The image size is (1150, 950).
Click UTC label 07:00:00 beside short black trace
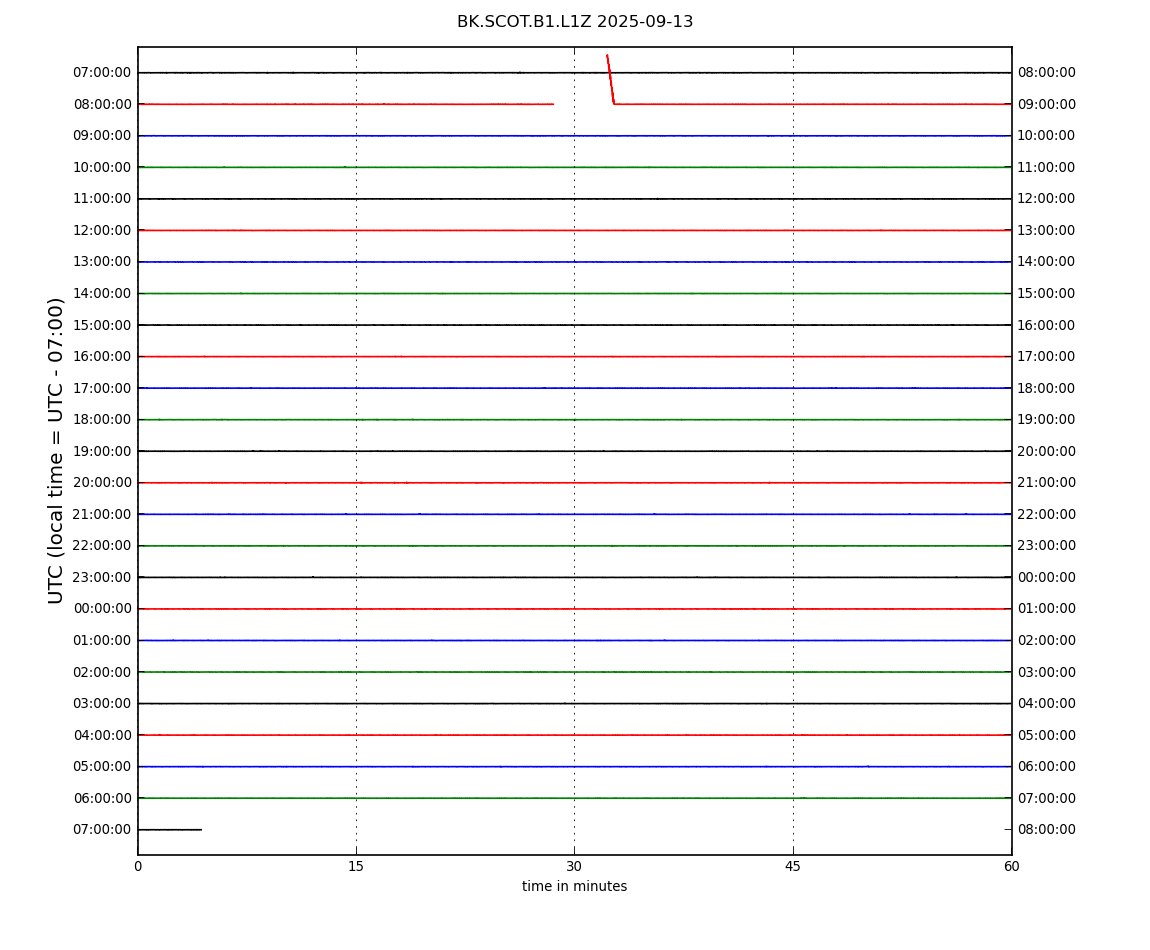pos(102,830)
